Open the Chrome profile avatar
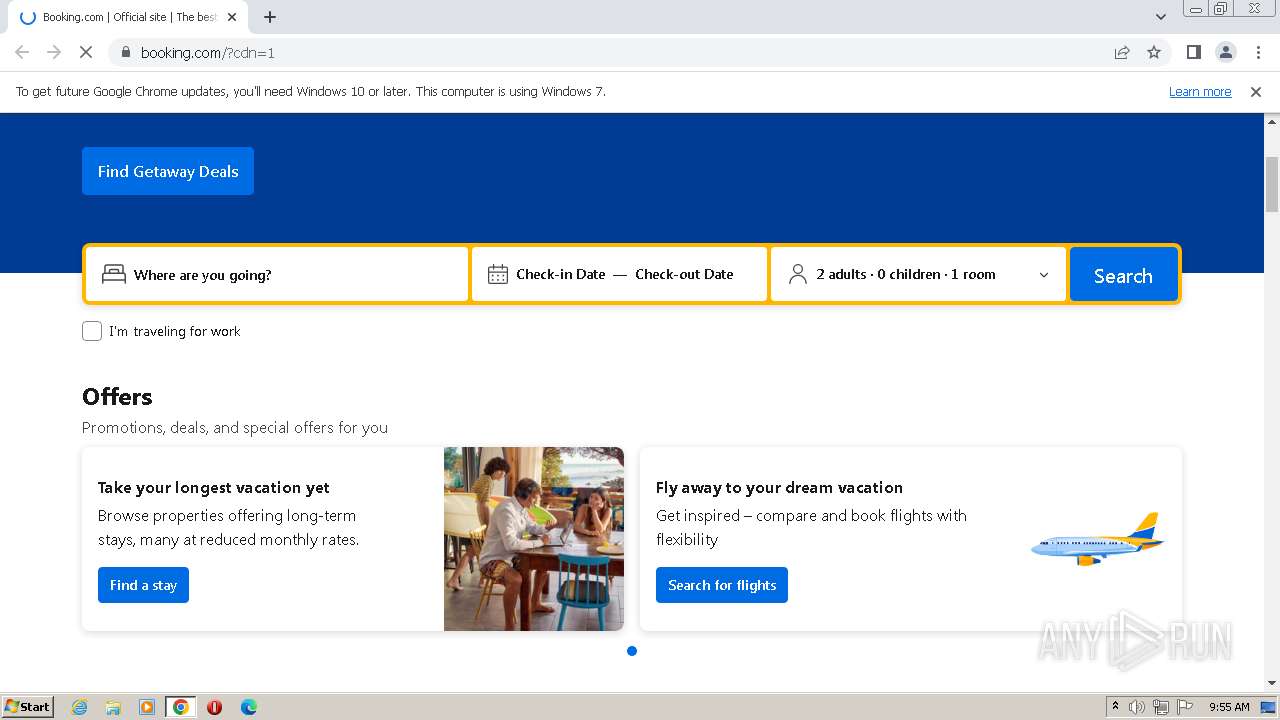 click(1225, 52)
